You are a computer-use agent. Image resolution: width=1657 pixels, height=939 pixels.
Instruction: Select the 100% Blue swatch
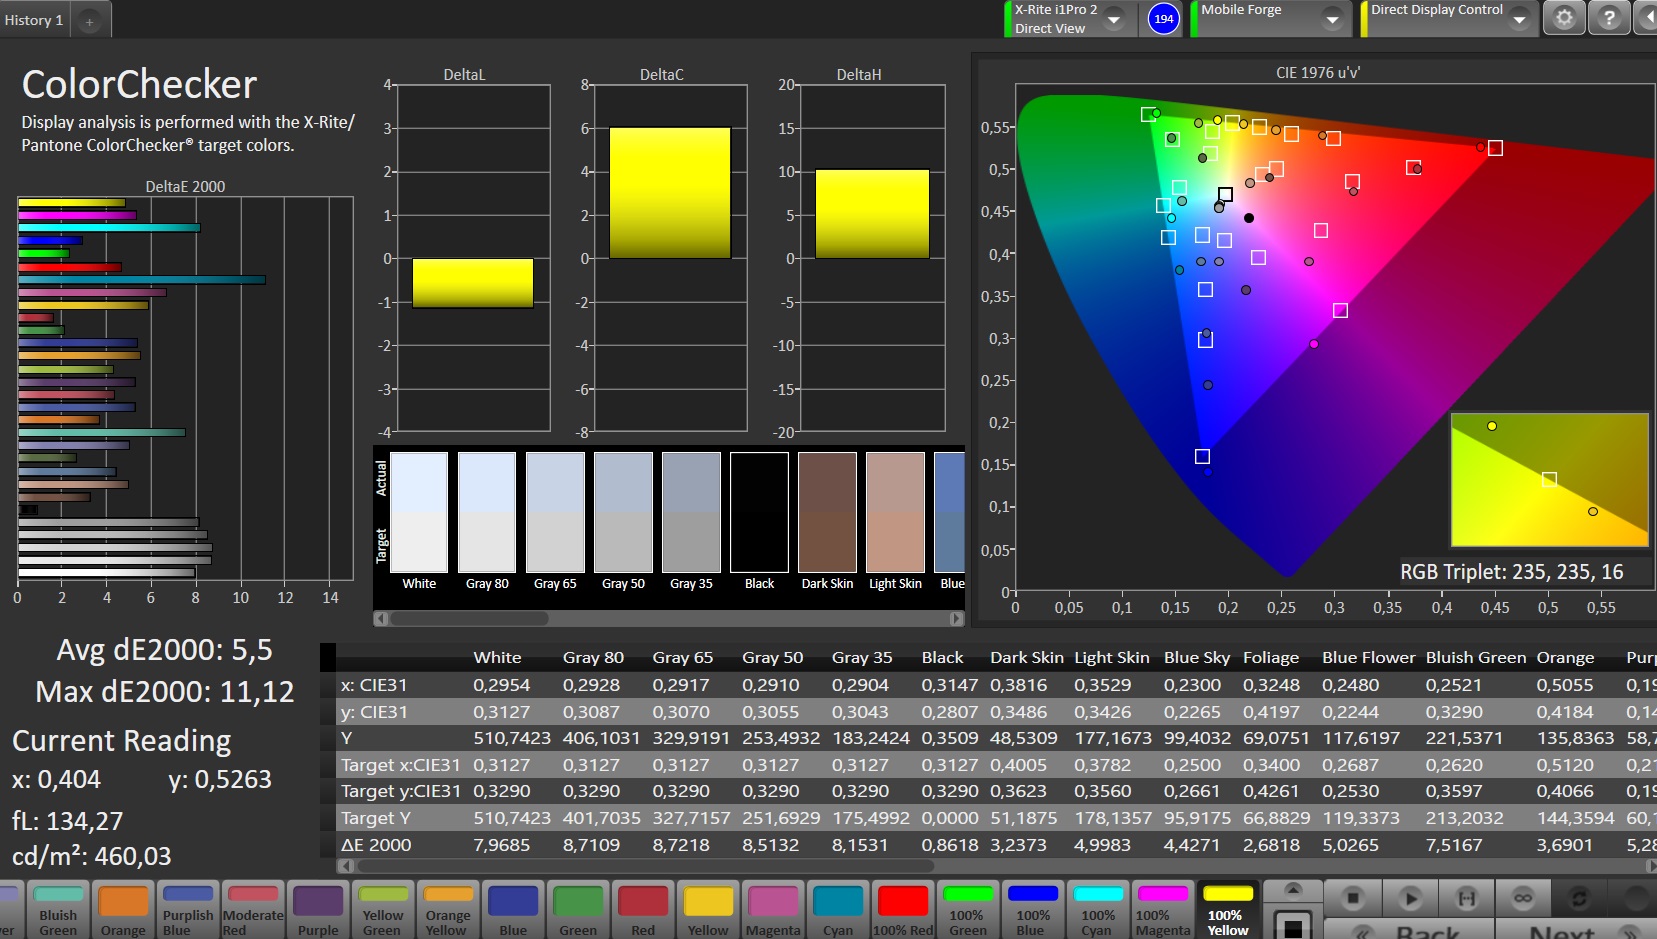(x=1032, y=910)
